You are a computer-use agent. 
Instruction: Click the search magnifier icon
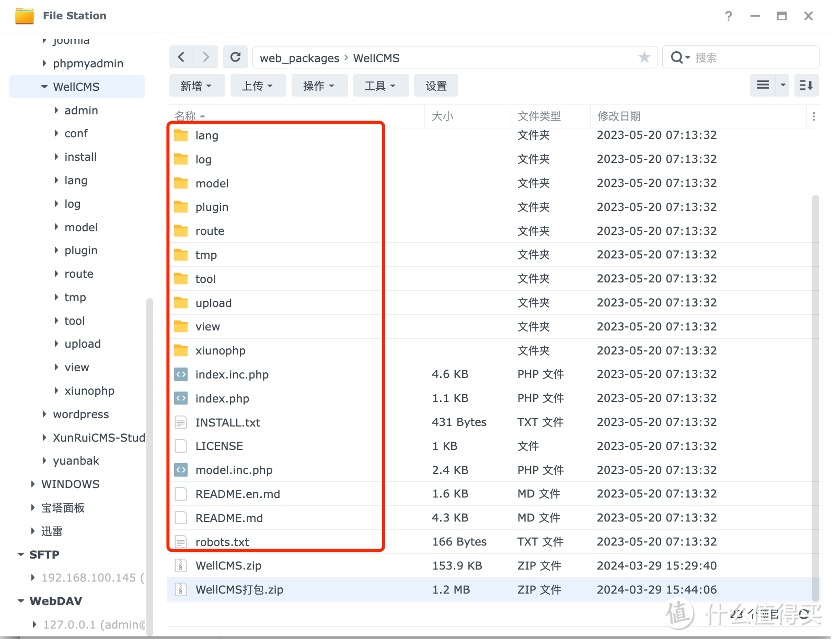pos(677,57)
